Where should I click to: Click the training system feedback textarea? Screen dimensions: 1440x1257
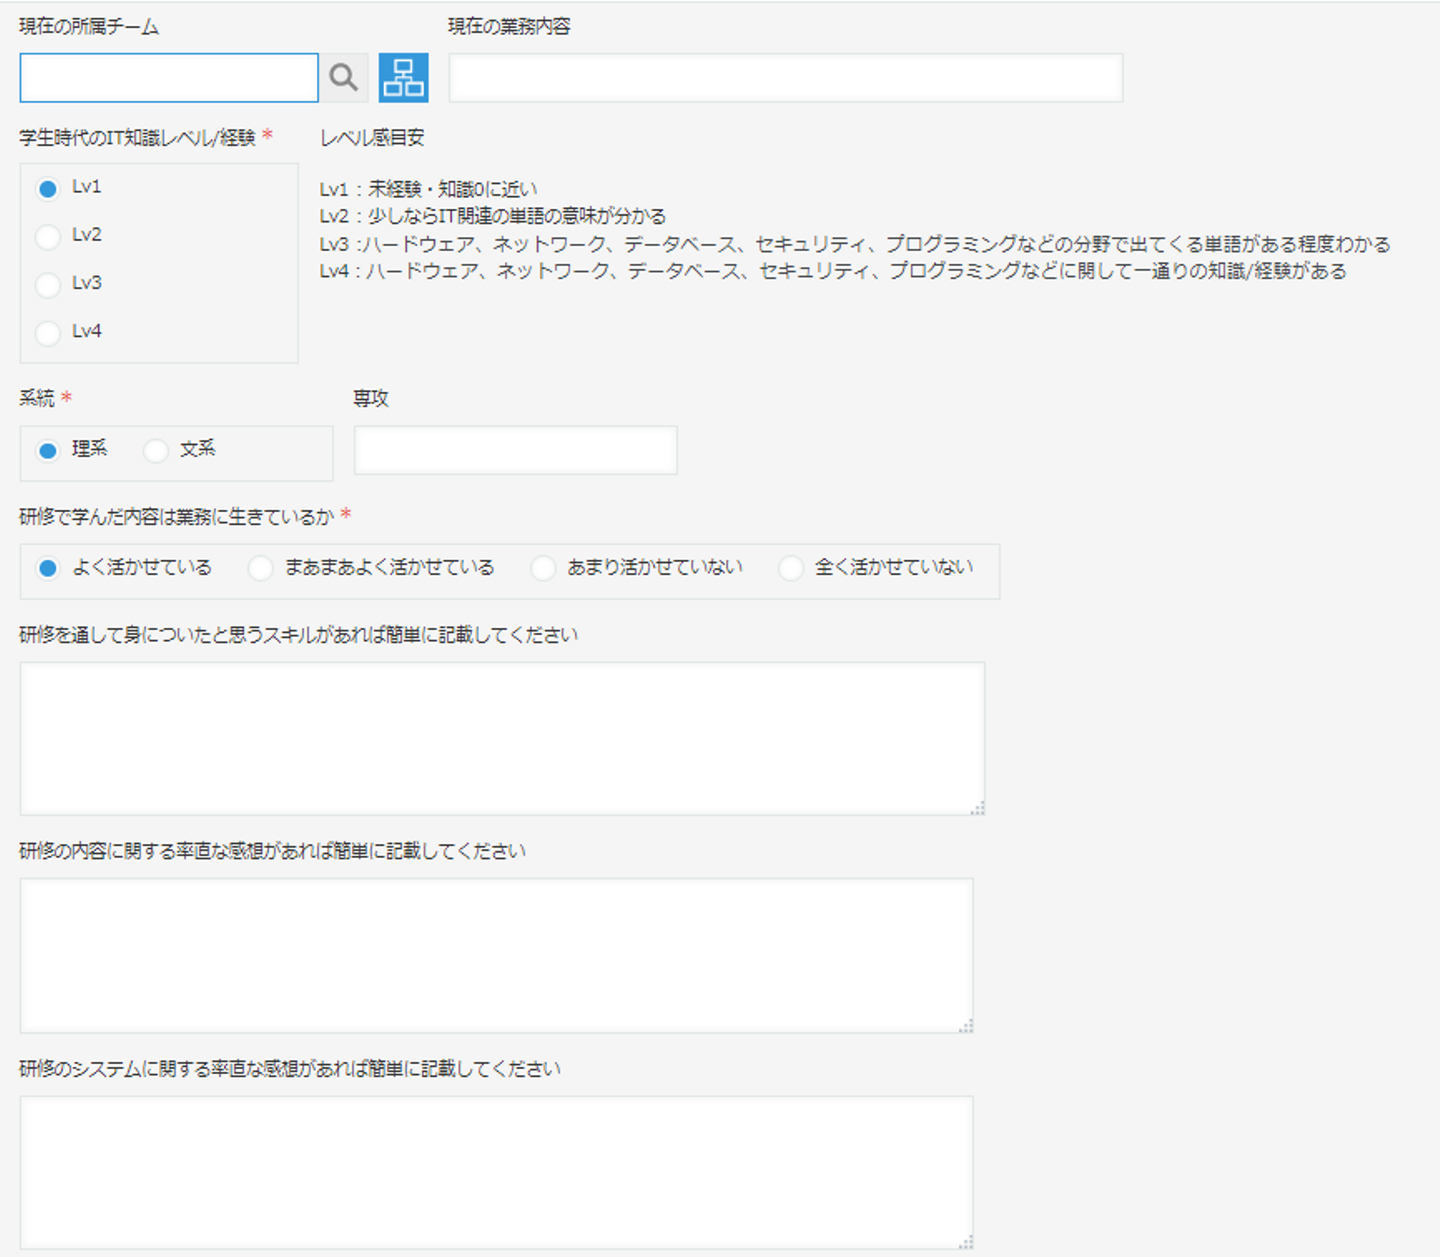496,1172
